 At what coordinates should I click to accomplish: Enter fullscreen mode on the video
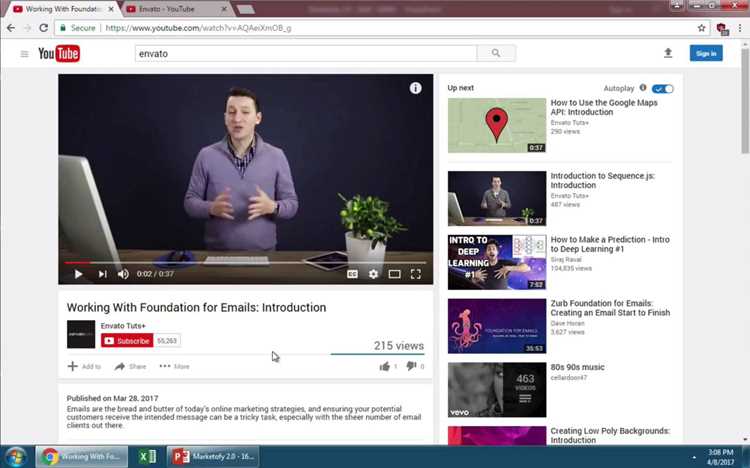point(416,274)
